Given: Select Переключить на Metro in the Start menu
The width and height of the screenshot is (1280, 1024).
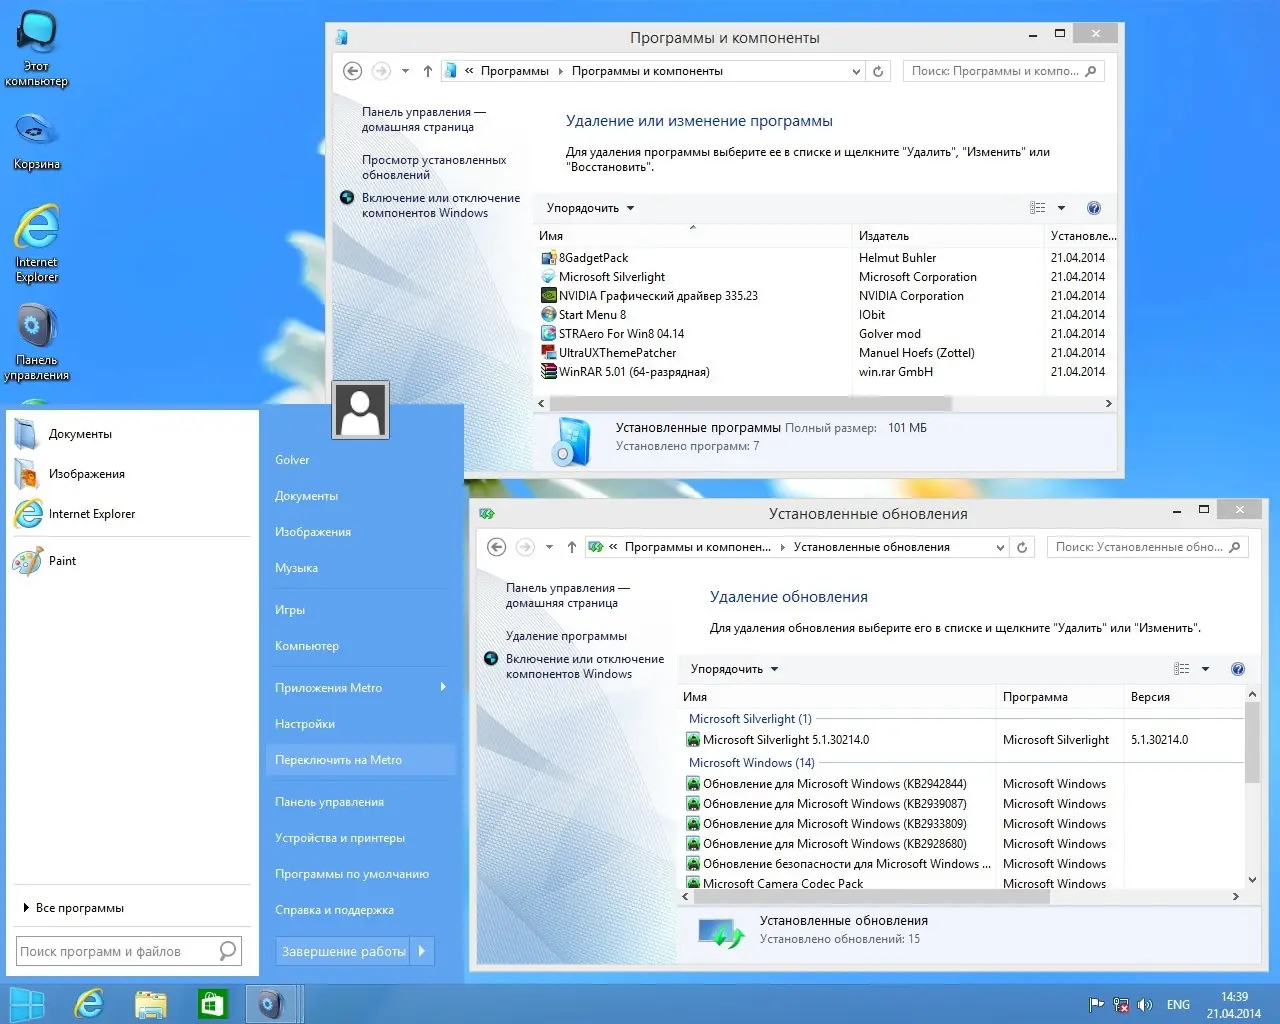Looking at the screenshot, I should (361, 760).
